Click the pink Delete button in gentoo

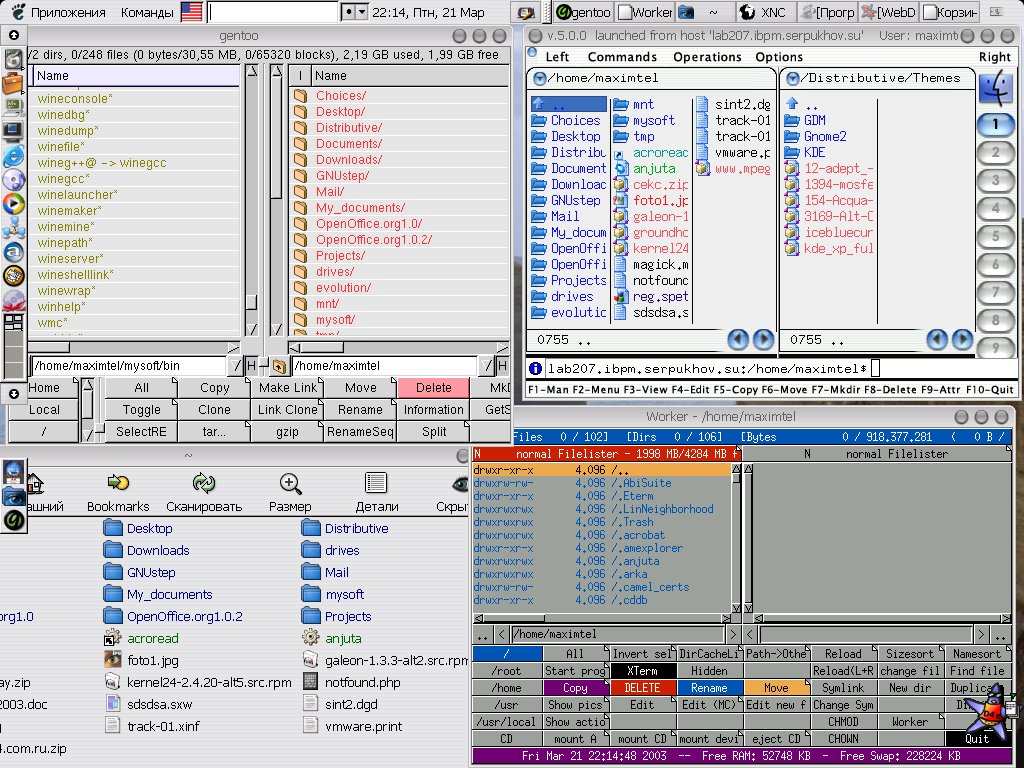(x=434, y=387)
